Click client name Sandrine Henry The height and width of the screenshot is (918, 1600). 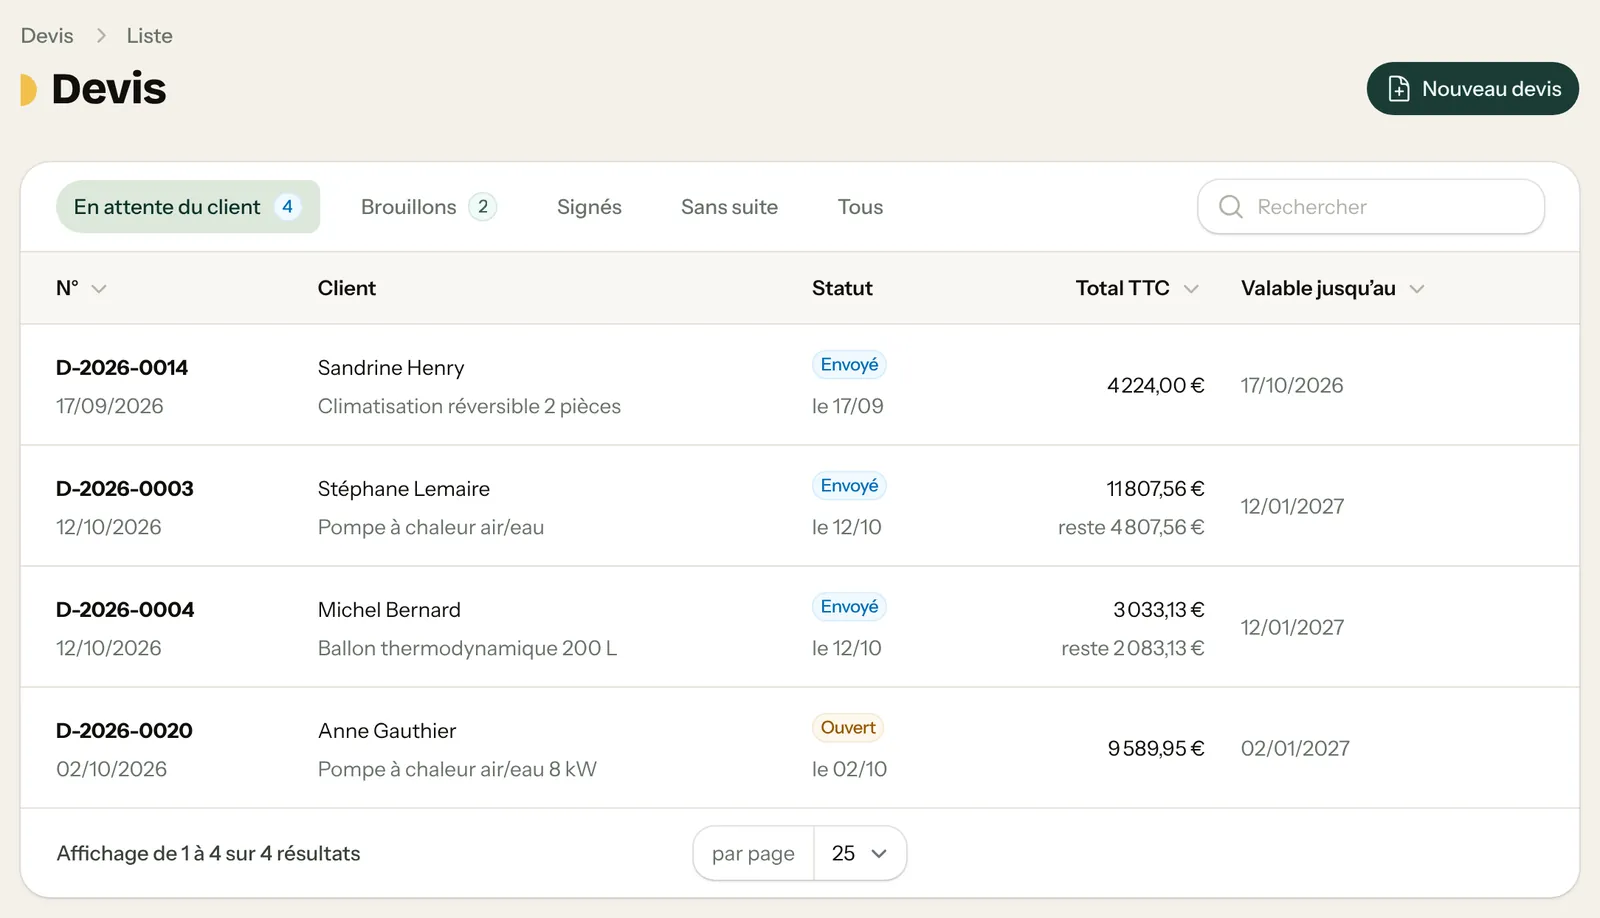coord(391,368)
